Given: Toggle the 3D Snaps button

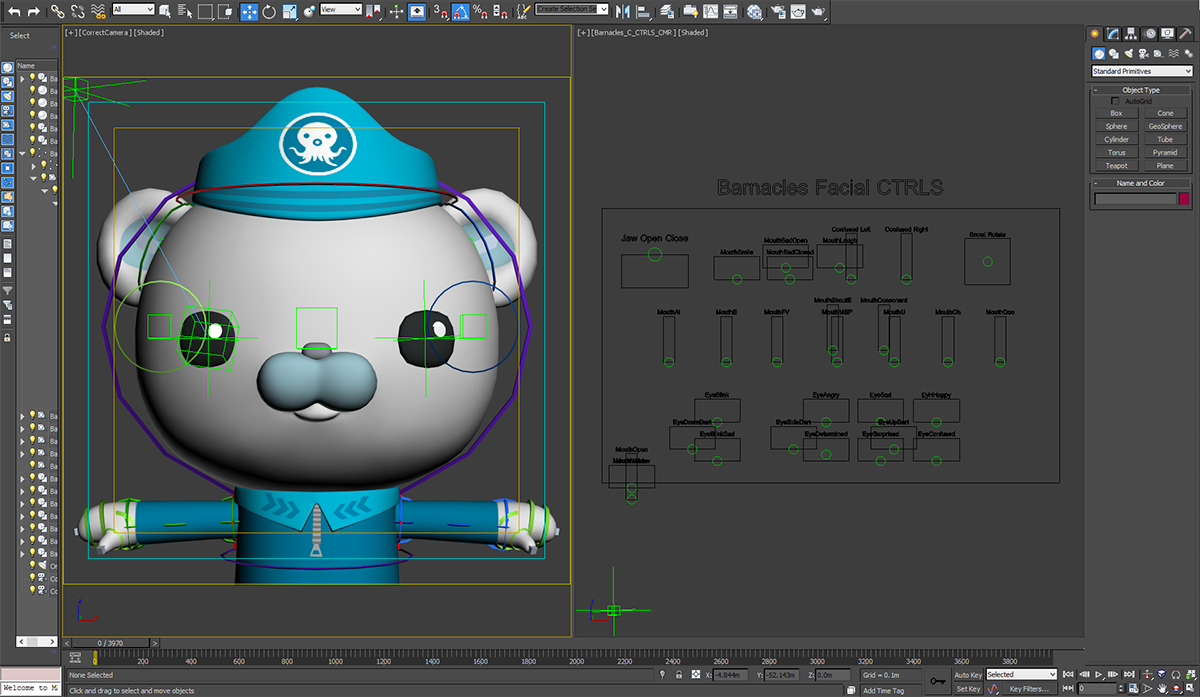Looking at the screenshot, I should coord(440,12).
